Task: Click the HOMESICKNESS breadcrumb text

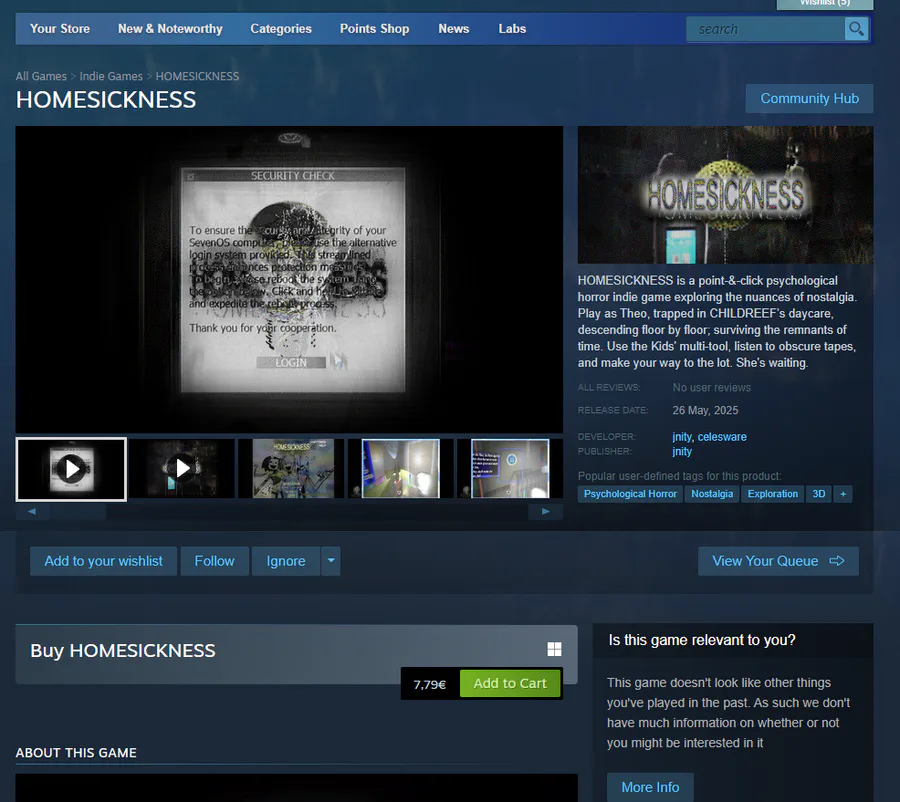Action: [x=197, y=76]
